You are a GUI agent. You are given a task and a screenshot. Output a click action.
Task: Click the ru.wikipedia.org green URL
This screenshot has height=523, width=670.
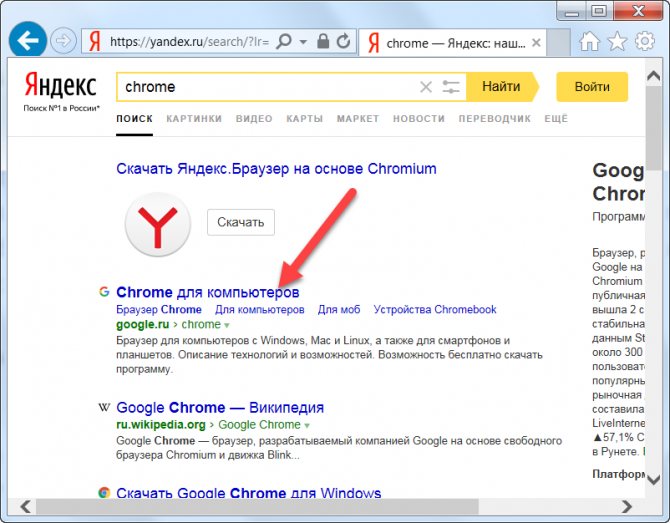[x=161, y=425]
